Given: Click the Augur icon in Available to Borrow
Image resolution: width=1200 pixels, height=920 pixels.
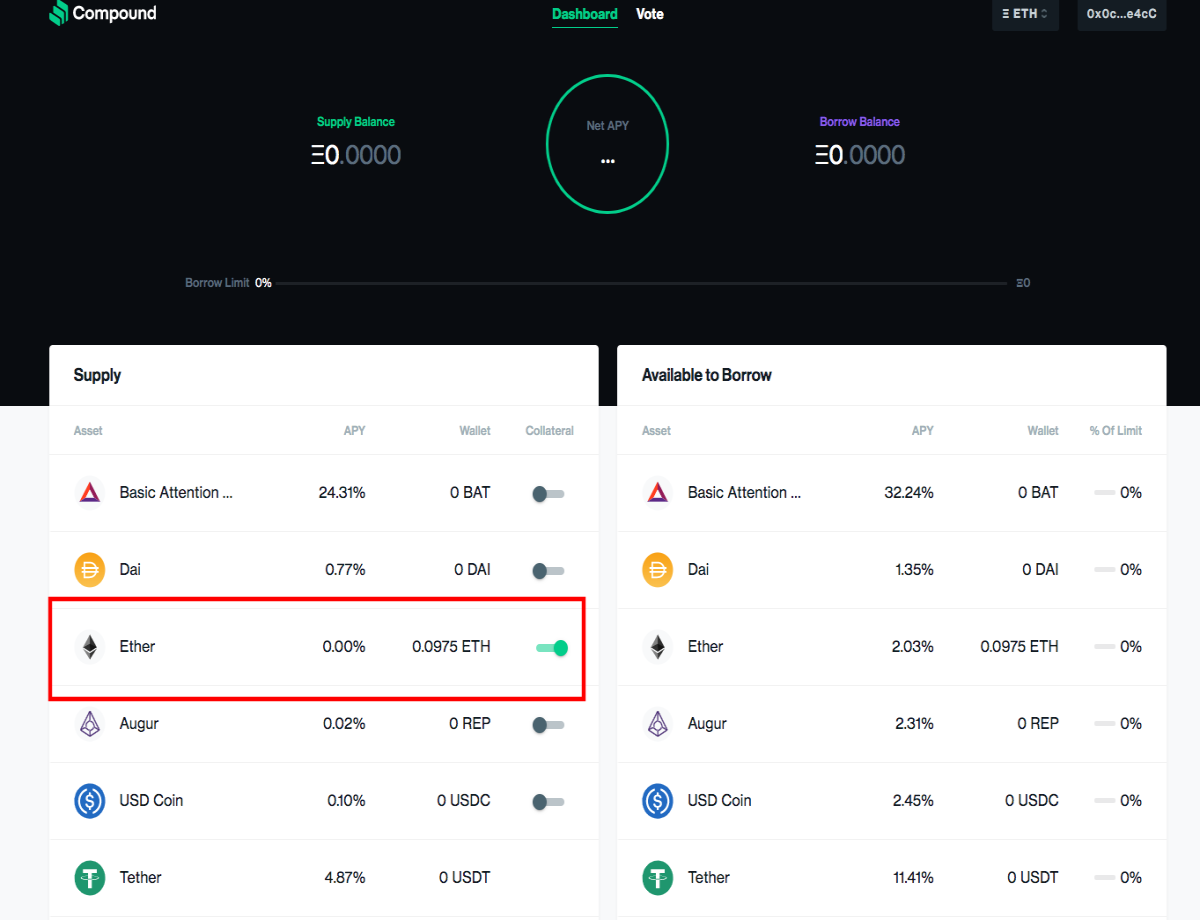Looking at the screenshot, I should point(658,723).
